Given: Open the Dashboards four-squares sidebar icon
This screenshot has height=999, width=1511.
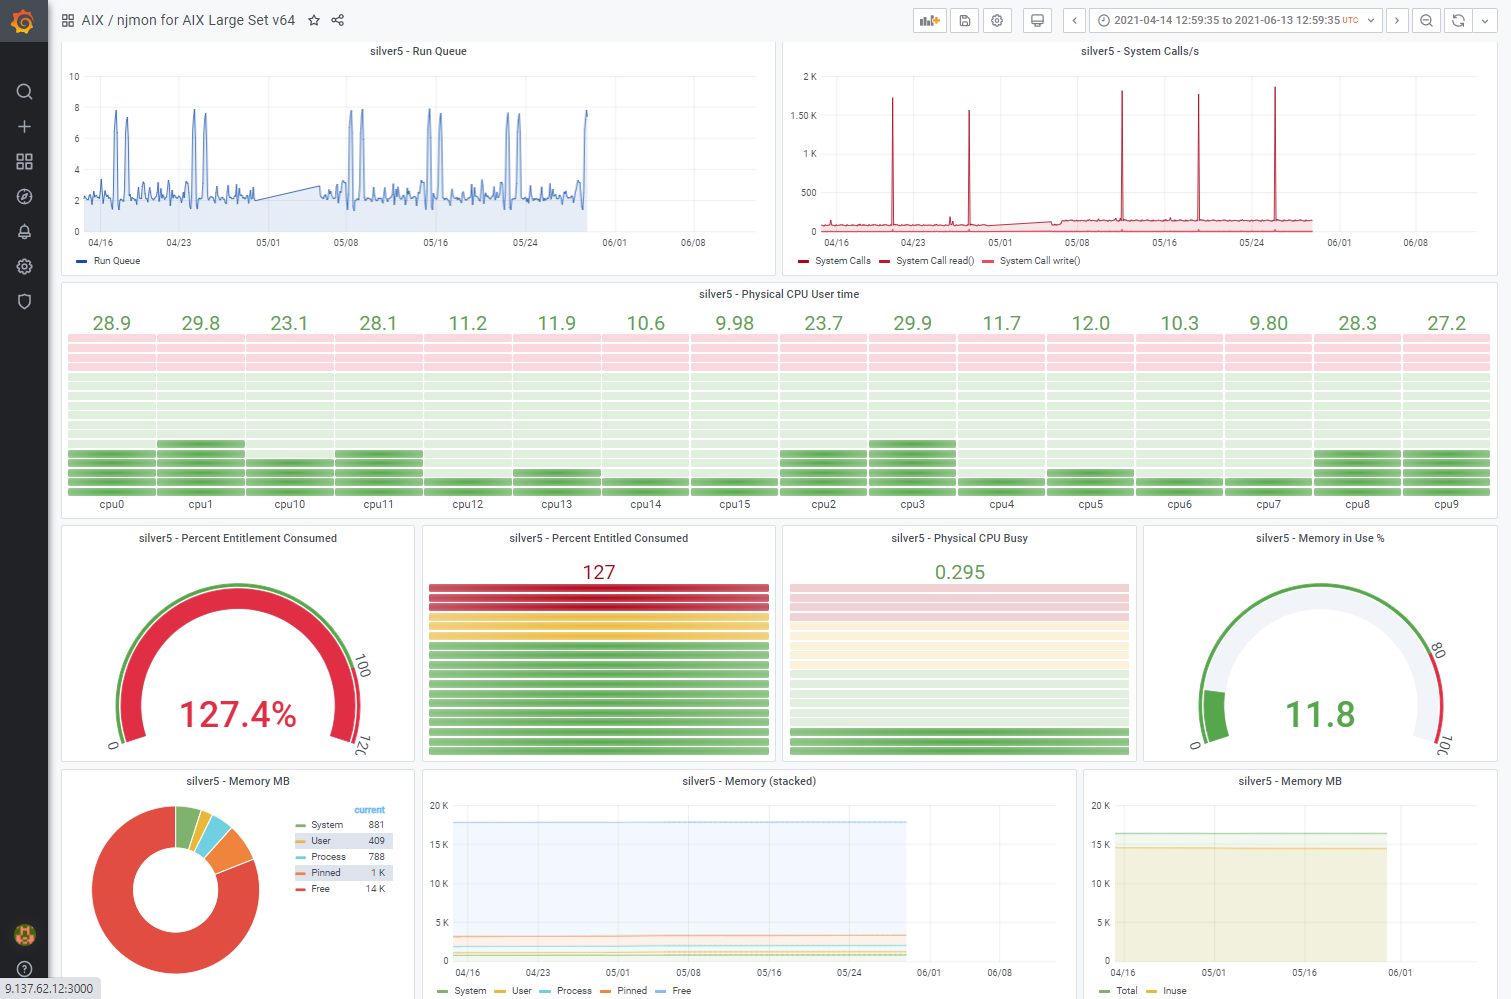Looking at the screenshot, I should click(24, 162).
